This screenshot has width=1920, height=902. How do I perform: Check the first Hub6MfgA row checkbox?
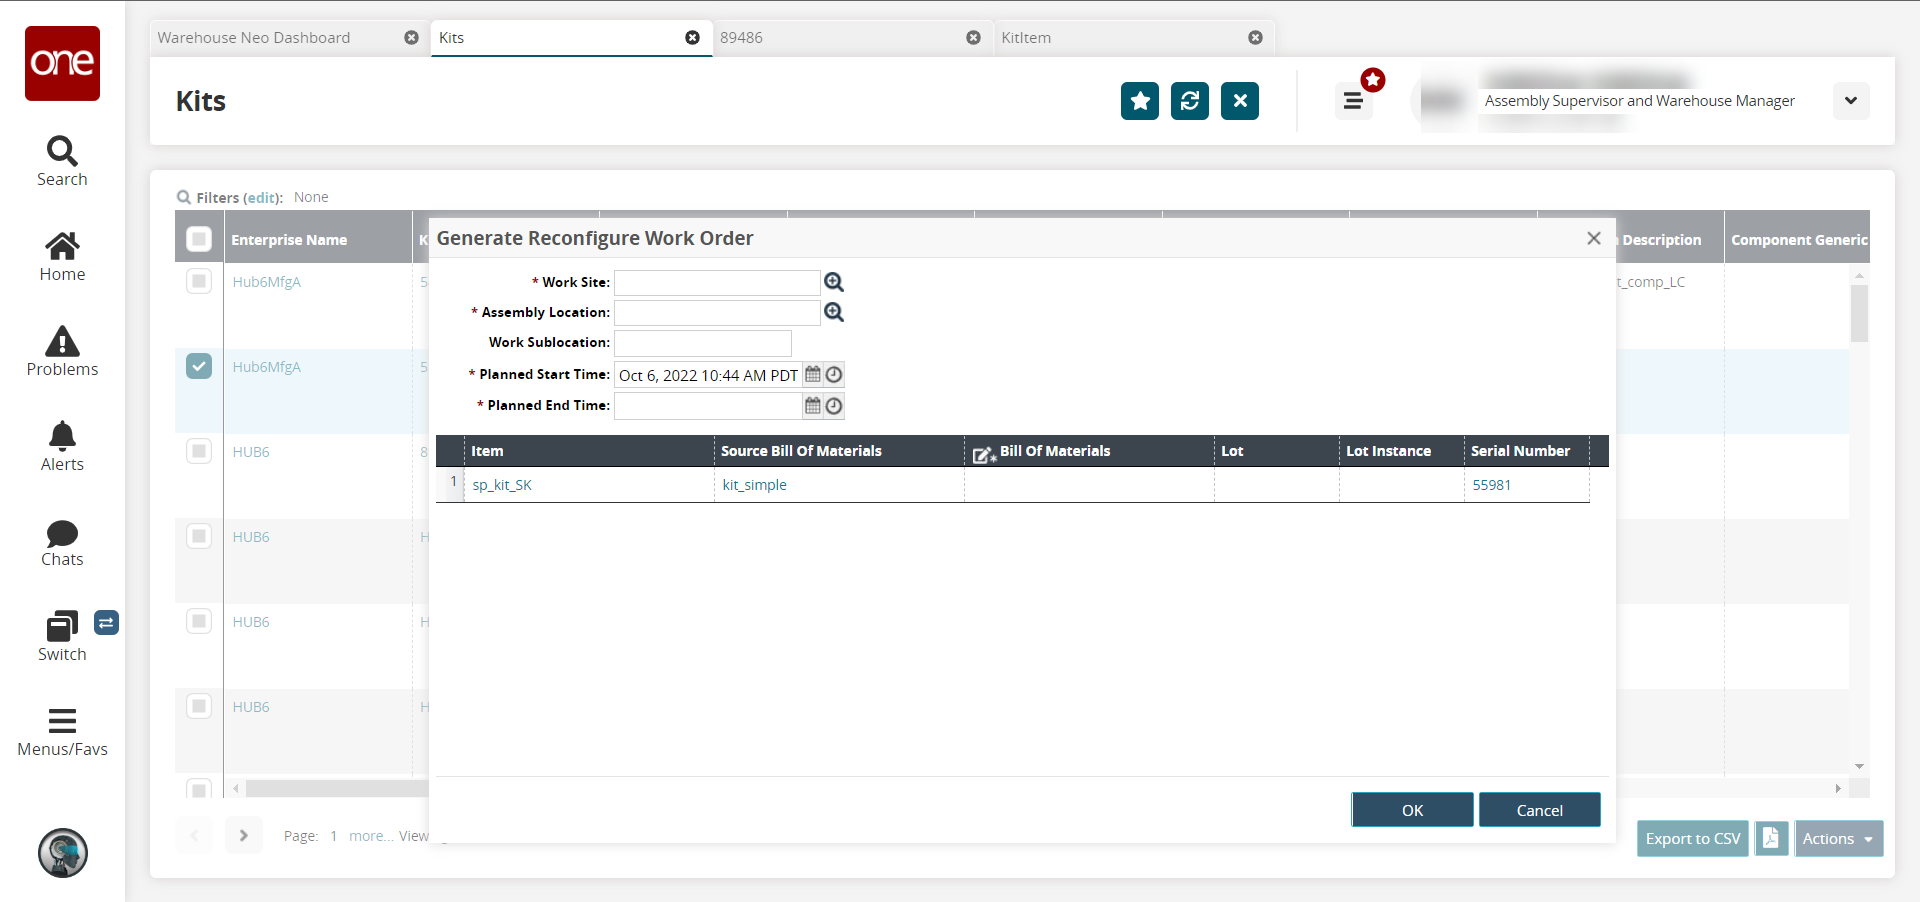199,281
